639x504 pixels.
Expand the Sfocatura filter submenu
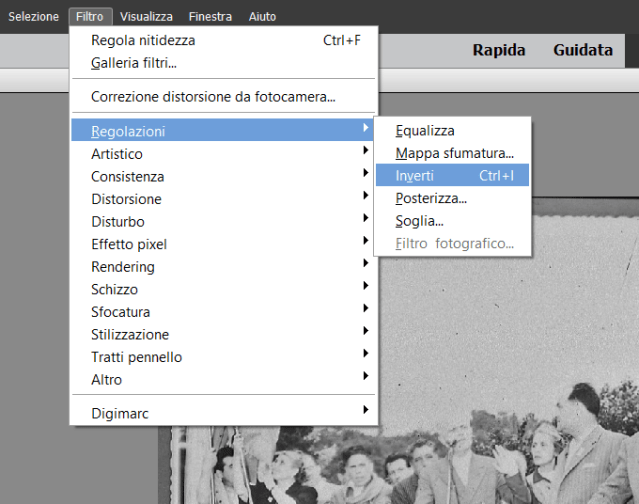click(x=120, y=312)
